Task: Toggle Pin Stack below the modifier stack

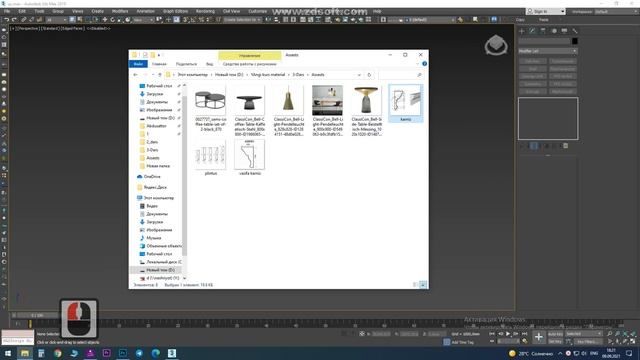Action: 522,146
